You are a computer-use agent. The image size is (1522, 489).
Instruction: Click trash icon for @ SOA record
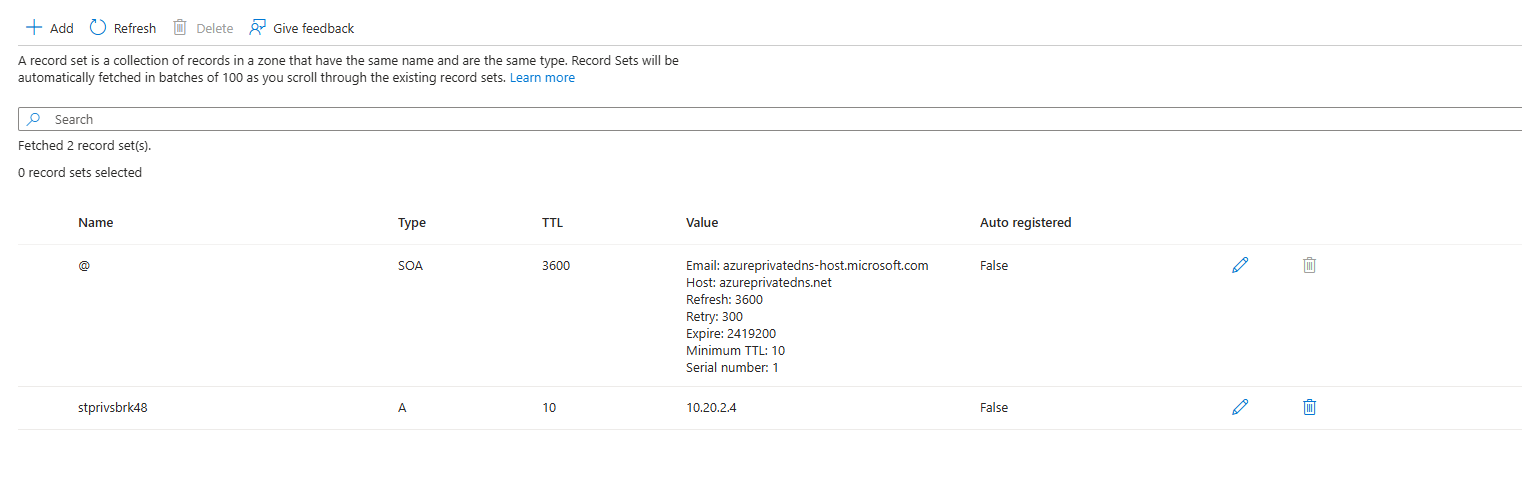[1309, 265]
